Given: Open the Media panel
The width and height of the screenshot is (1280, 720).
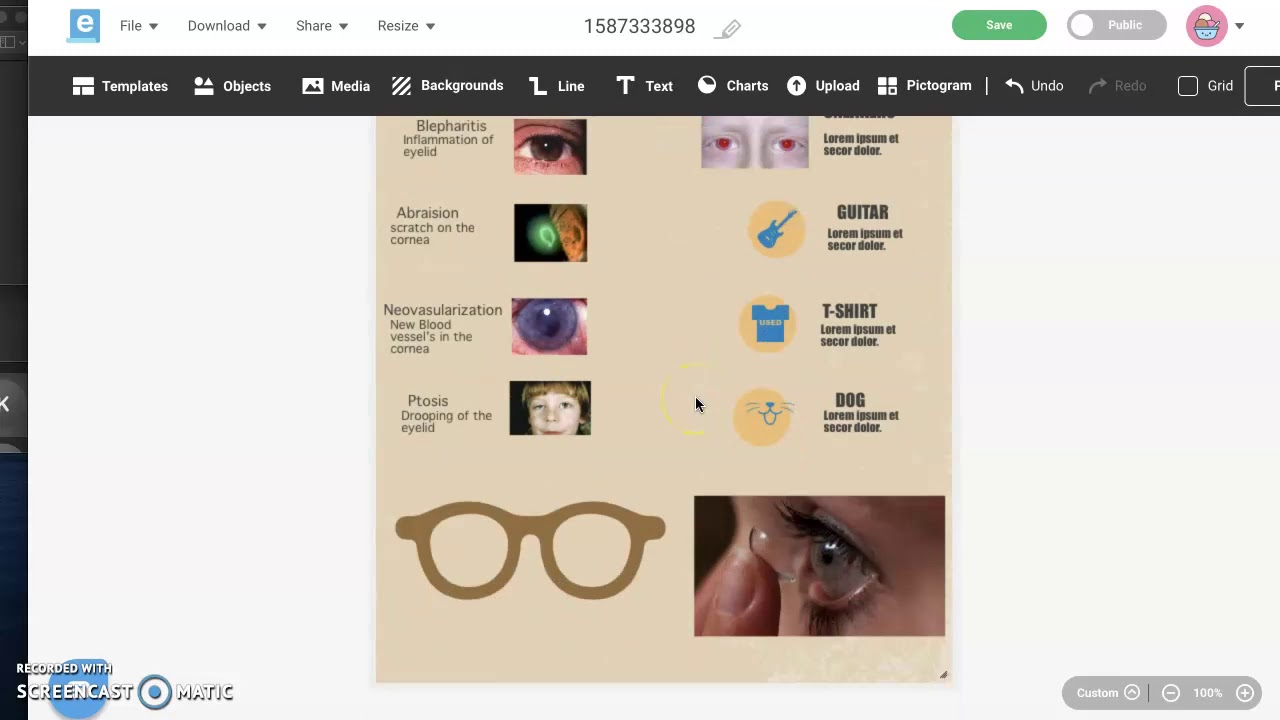Looking at the screenshot, I should pos(336,86).
